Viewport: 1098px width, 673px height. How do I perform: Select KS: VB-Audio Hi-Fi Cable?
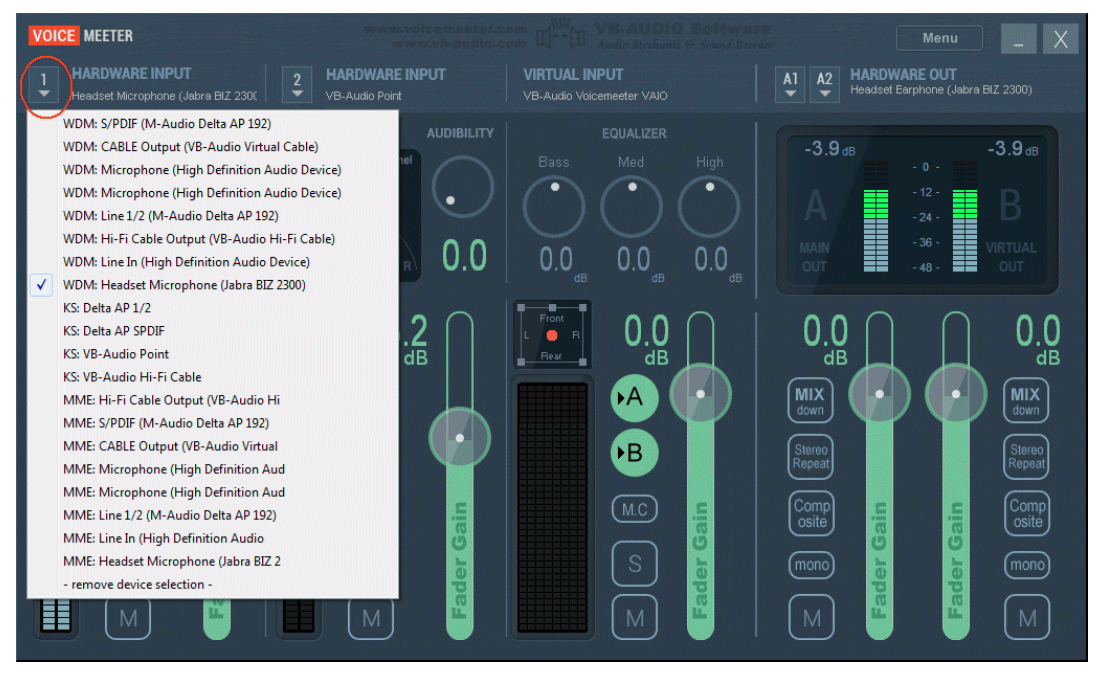coord(213,377)
